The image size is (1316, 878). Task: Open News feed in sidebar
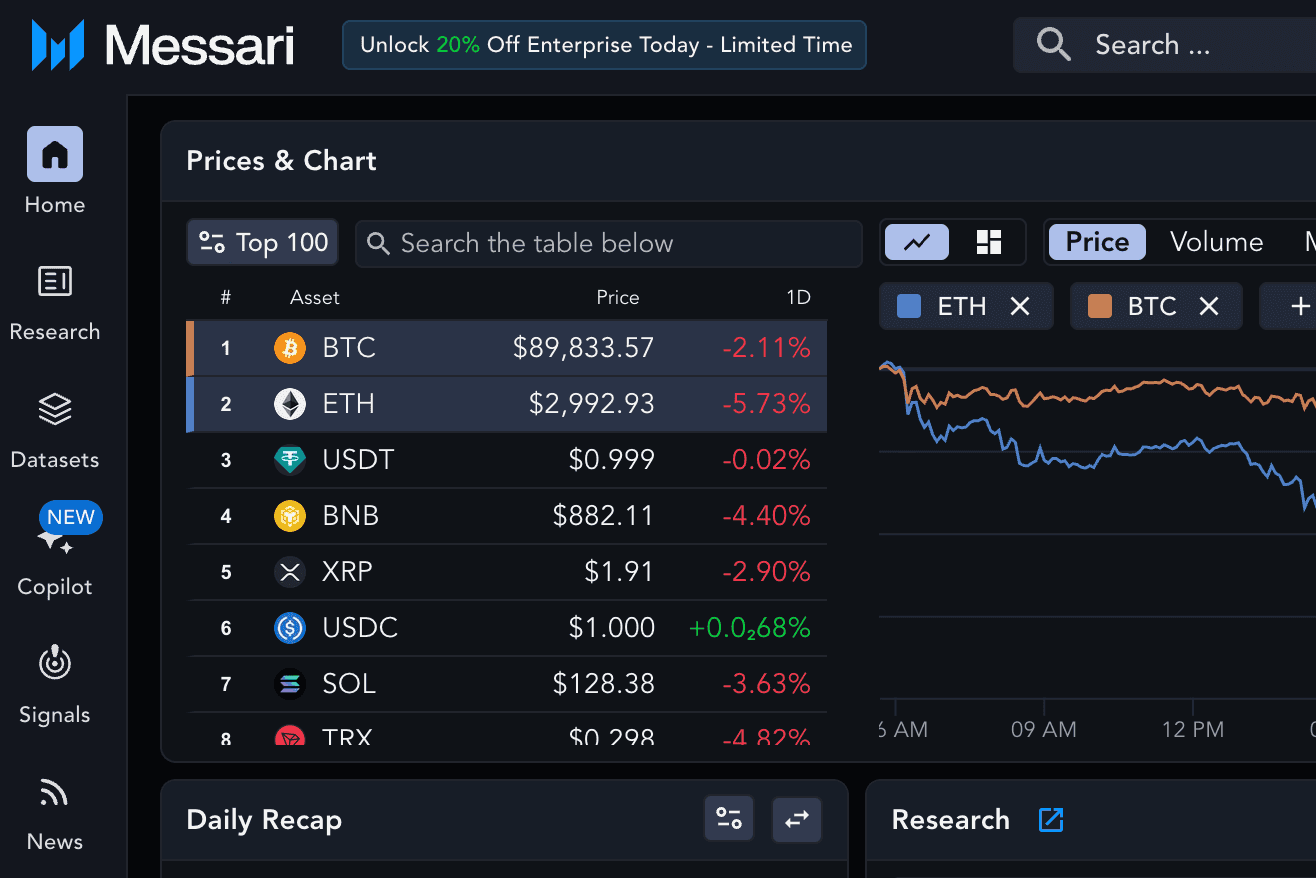point(55,814)
